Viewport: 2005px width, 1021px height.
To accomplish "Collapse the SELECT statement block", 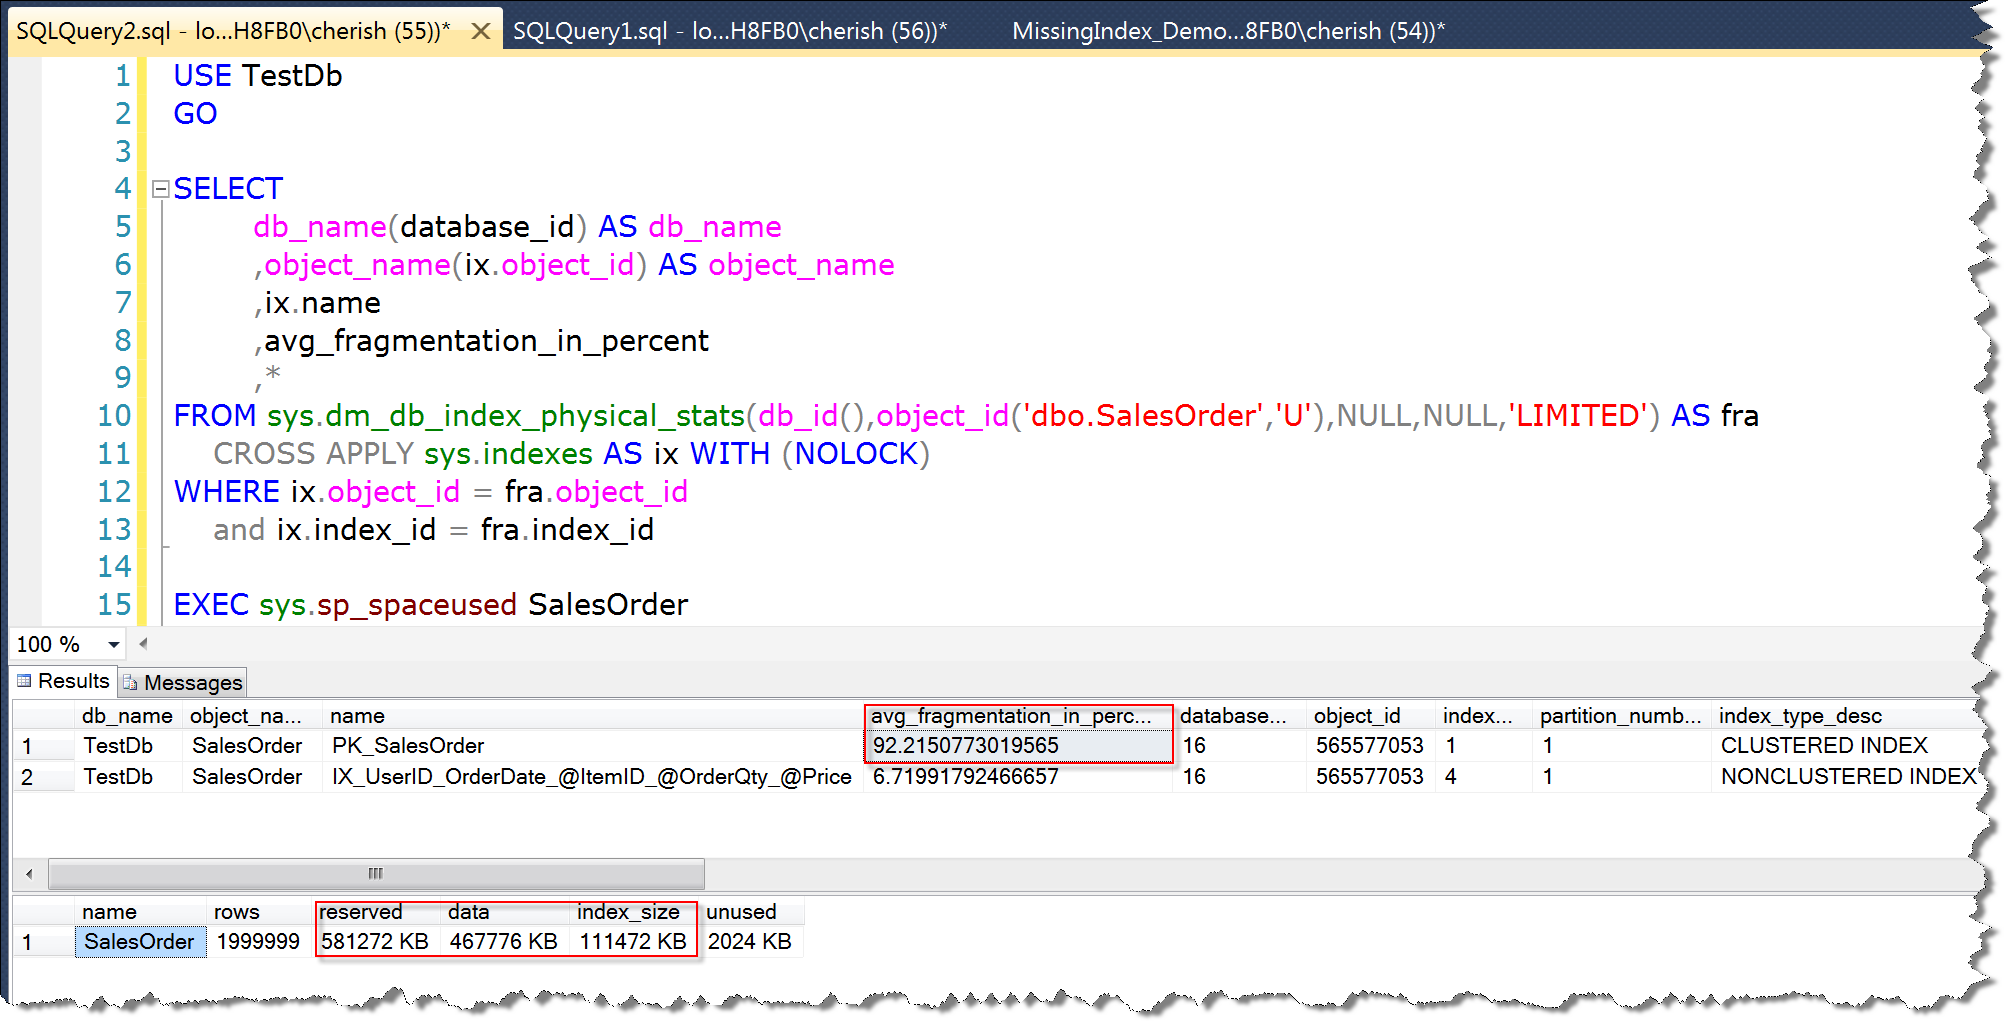I will pos(160,189).
